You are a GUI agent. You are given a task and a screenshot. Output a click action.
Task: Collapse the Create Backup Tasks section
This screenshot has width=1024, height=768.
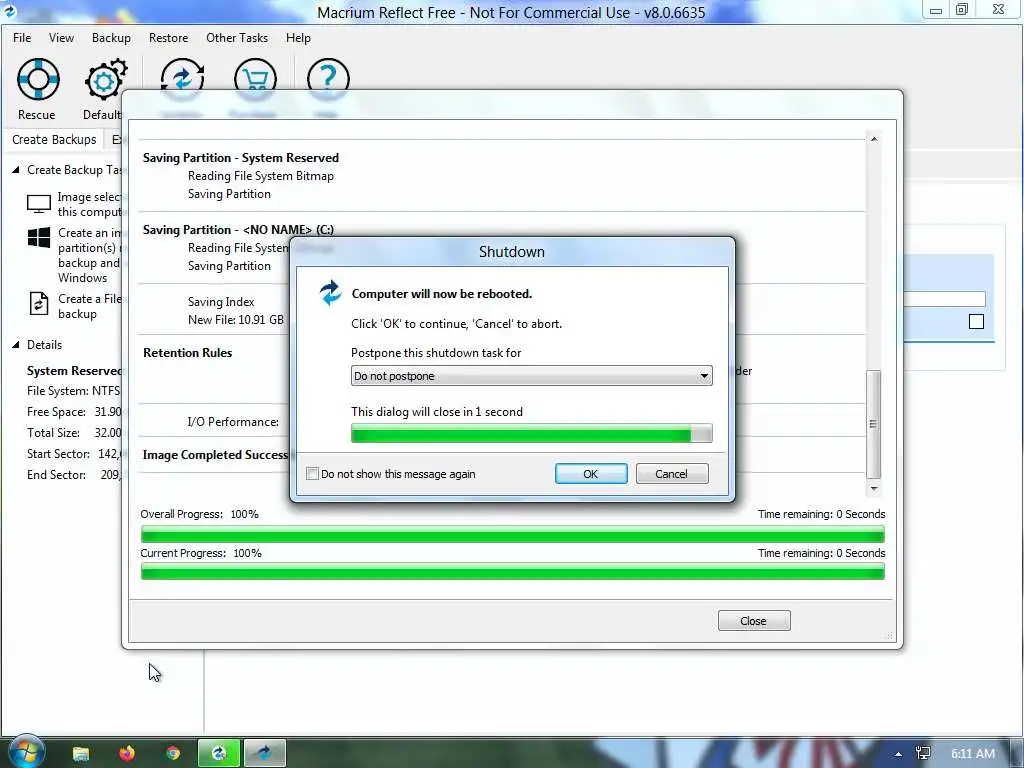point(16,170)
